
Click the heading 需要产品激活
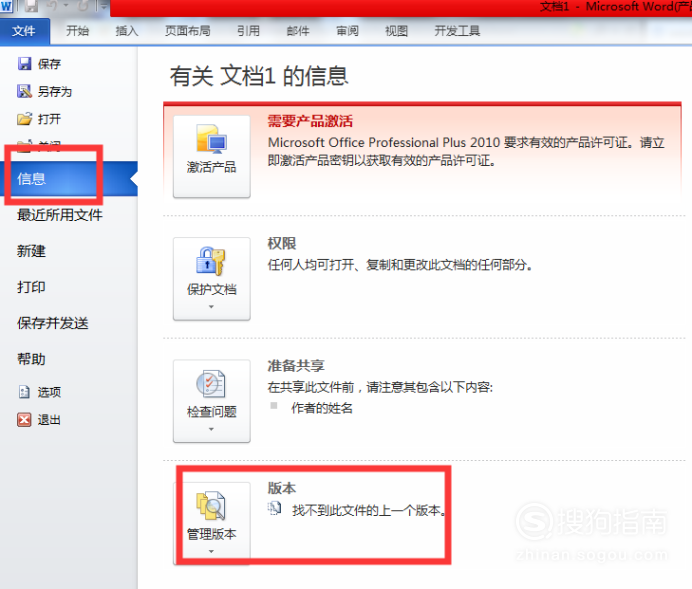[310, 121]
